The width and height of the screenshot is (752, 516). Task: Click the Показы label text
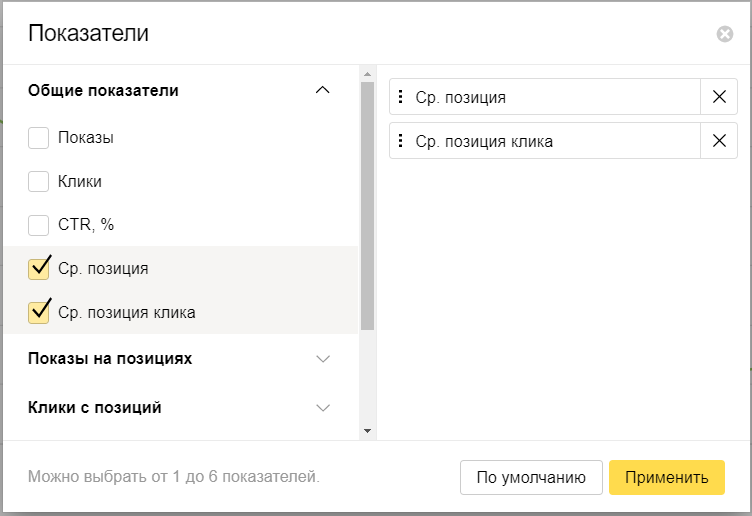(x=86, y=138)
